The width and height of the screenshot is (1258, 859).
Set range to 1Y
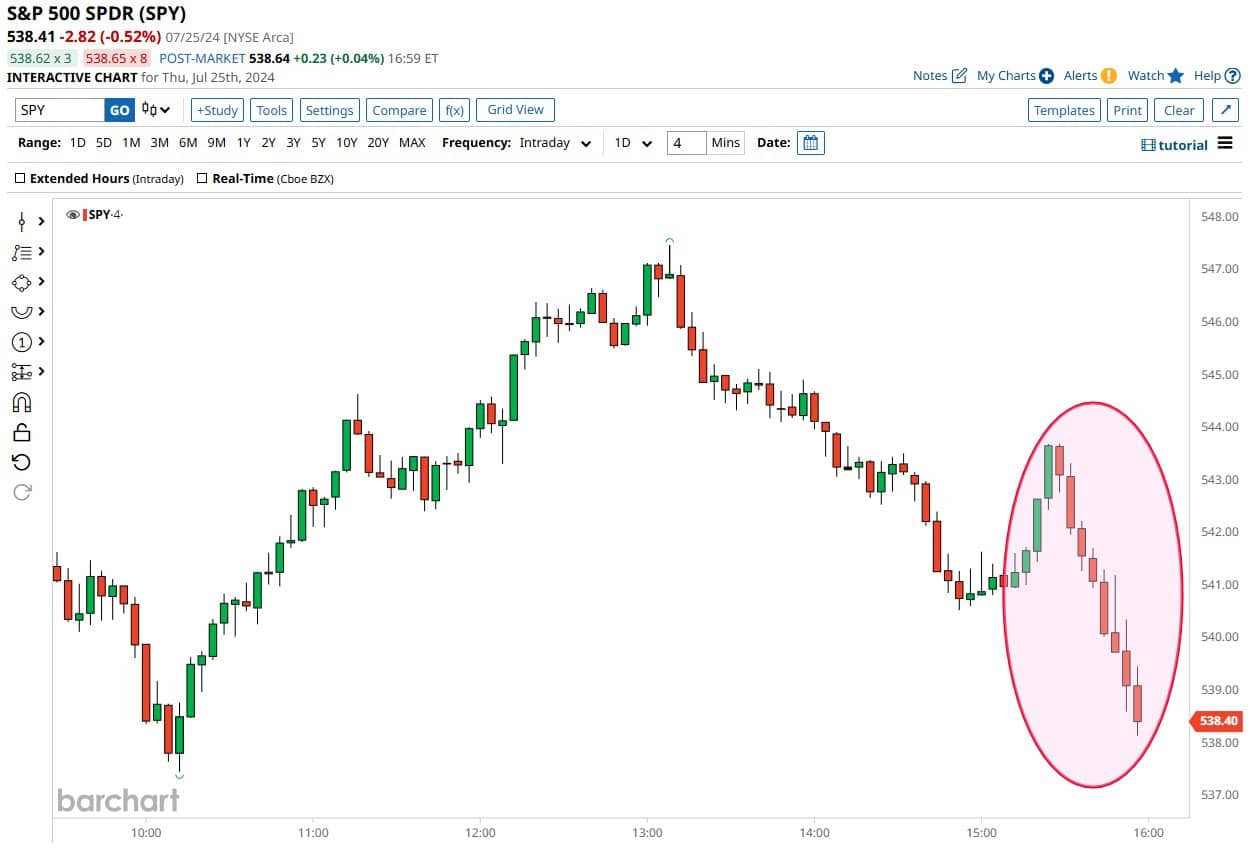tap(244, 143)
